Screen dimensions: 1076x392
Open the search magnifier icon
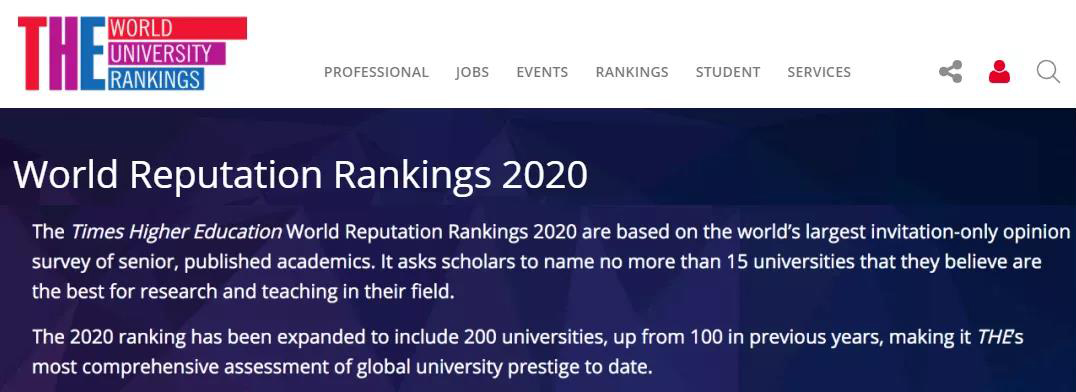tap(1049, 71)
